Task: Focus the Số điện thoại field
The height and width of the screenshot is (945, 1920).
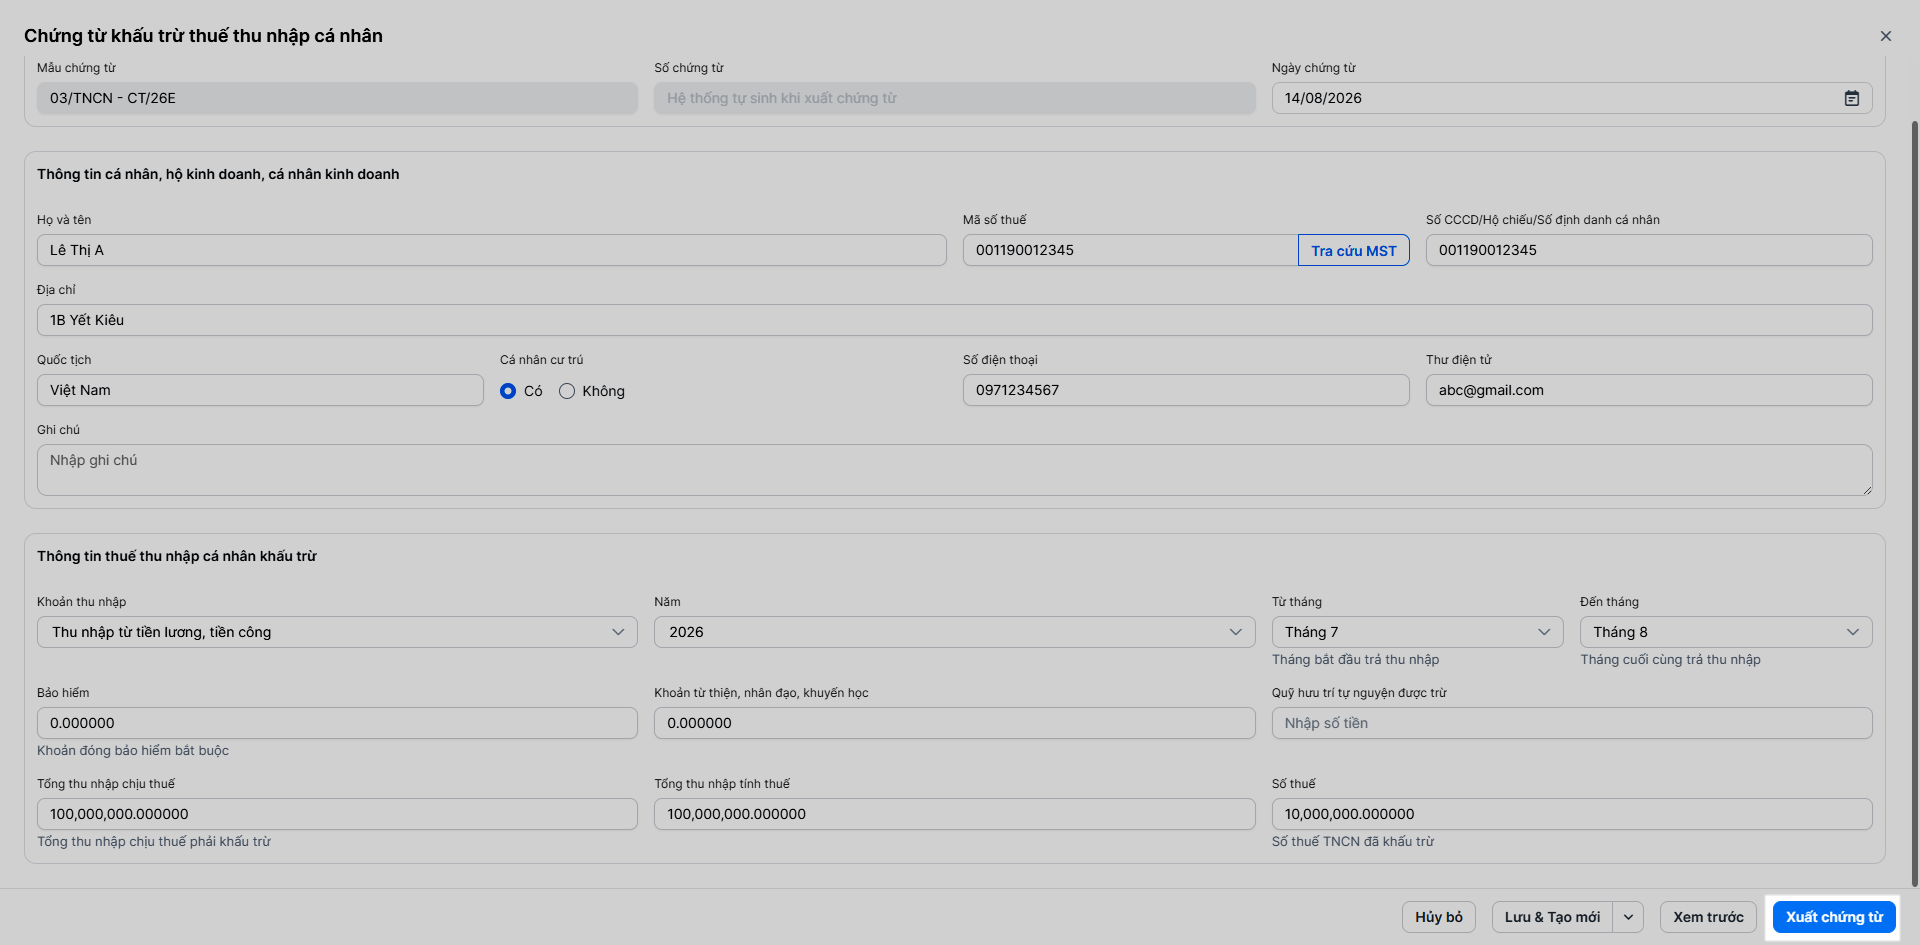Action: point(1186,390)
